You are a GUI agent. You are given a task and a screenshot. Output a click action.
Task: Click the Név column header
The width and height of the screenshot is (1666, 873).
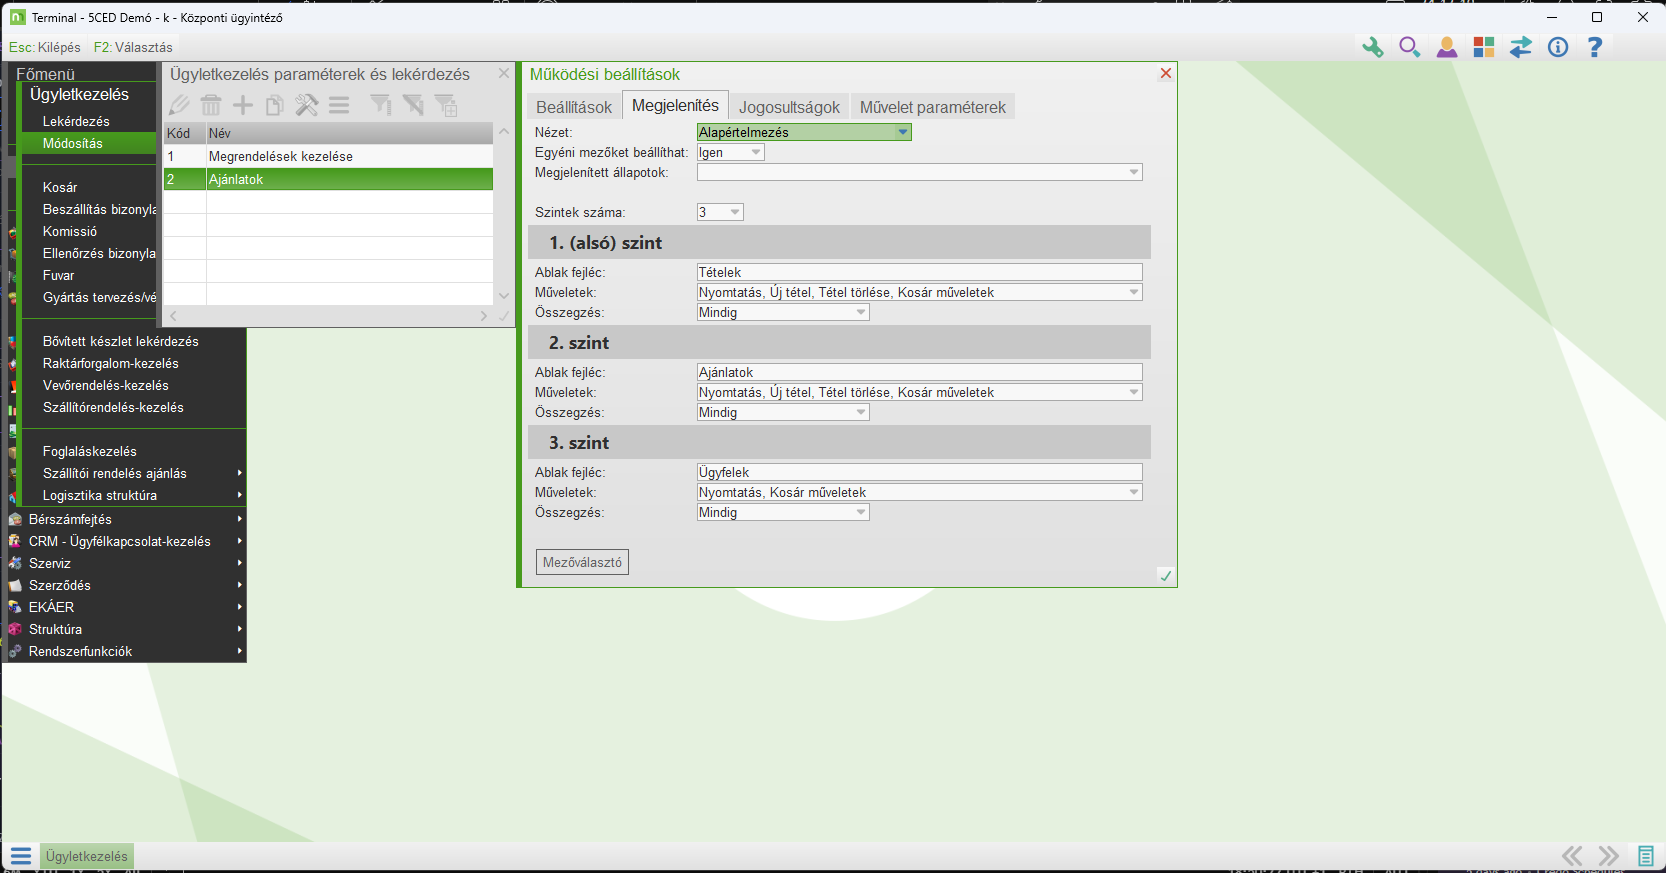click(x=349, y=133)
